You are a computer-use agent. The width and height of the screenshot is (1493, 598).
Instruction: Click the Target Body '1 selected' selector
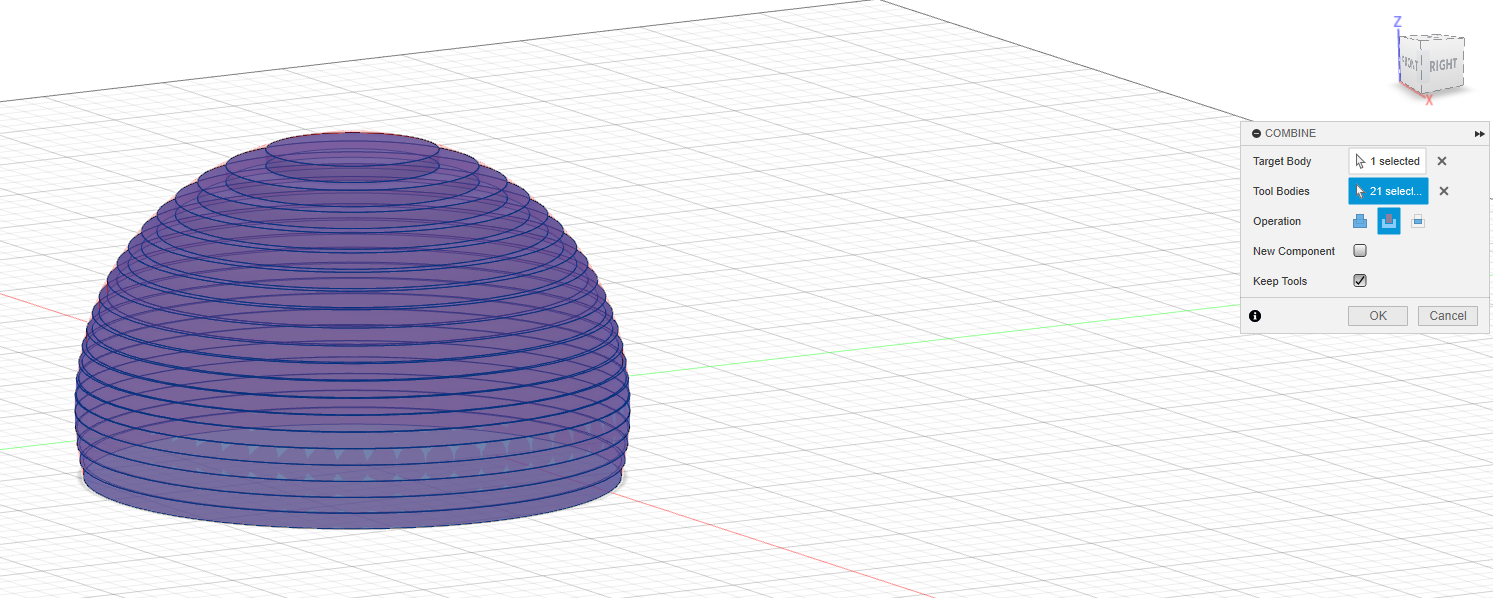point(1388,161)
